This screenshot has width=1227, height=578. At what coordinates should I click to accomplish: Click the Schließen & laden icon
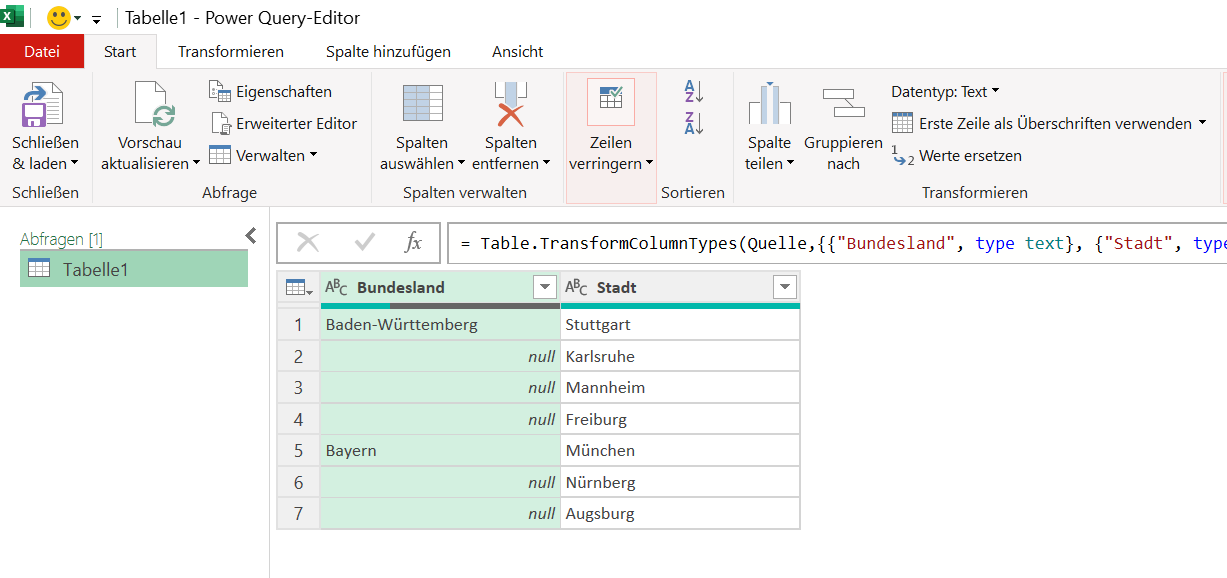[44, 105]
